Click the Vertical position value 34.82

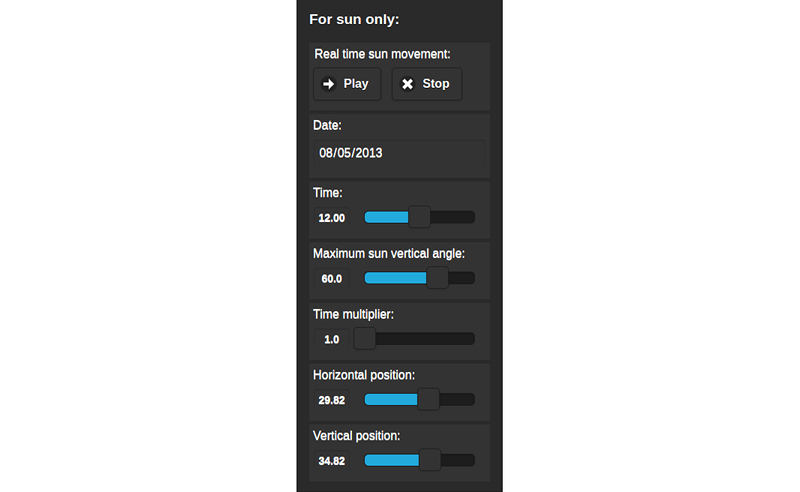point(332,461)
